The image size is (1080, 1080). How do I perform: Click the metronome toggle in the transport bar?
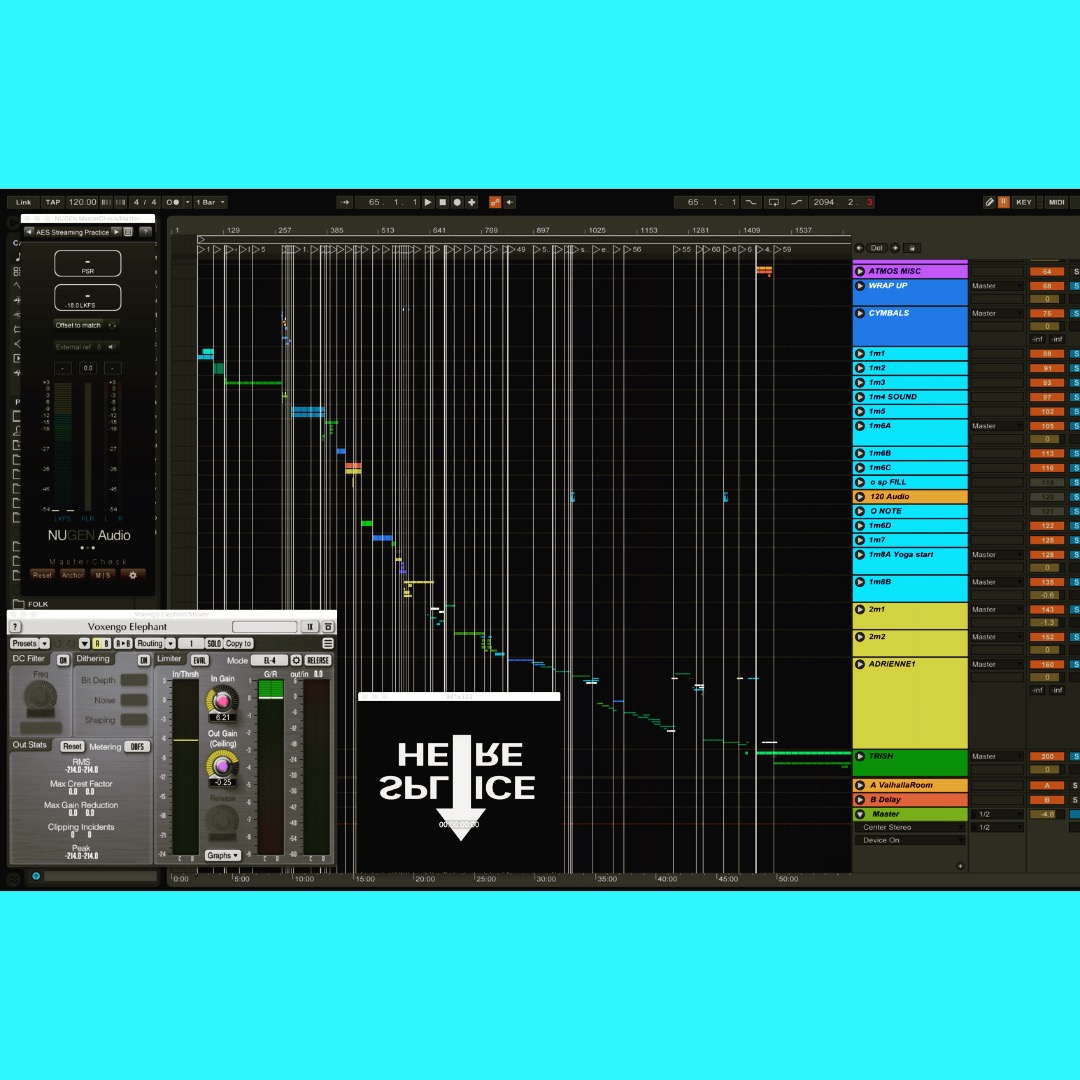tap(172, 202)
